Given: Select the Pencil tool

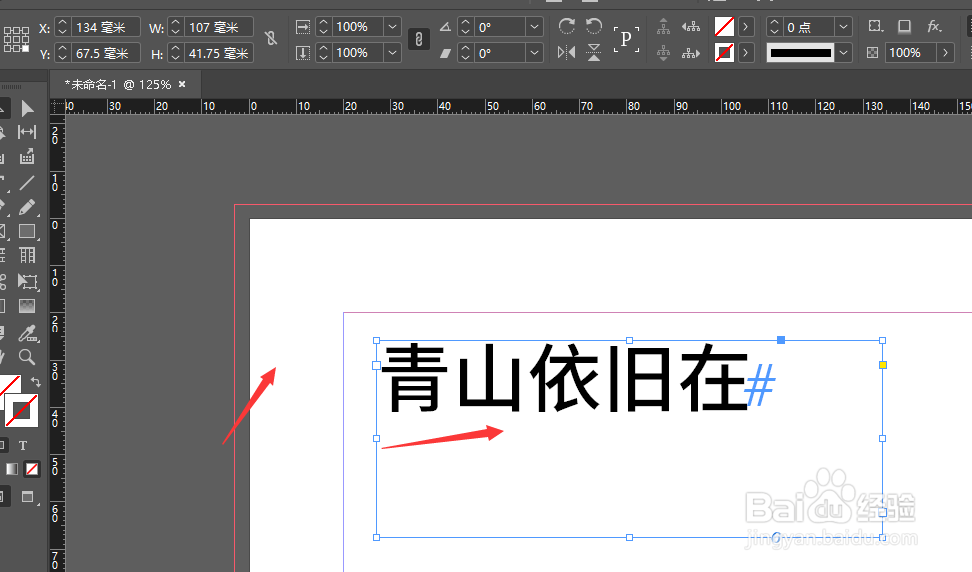Looking at the screenshot, I should click(27, 207).
